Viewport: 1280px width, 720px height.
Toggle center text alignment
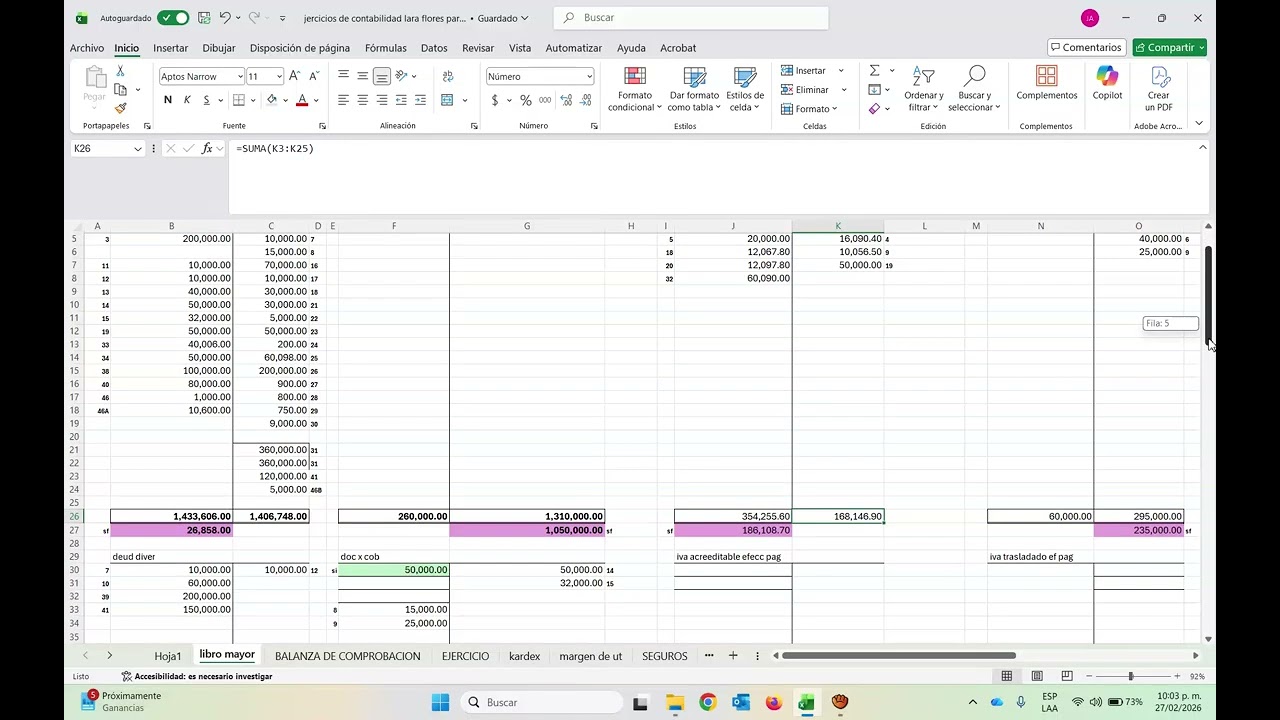click(362, 100)
